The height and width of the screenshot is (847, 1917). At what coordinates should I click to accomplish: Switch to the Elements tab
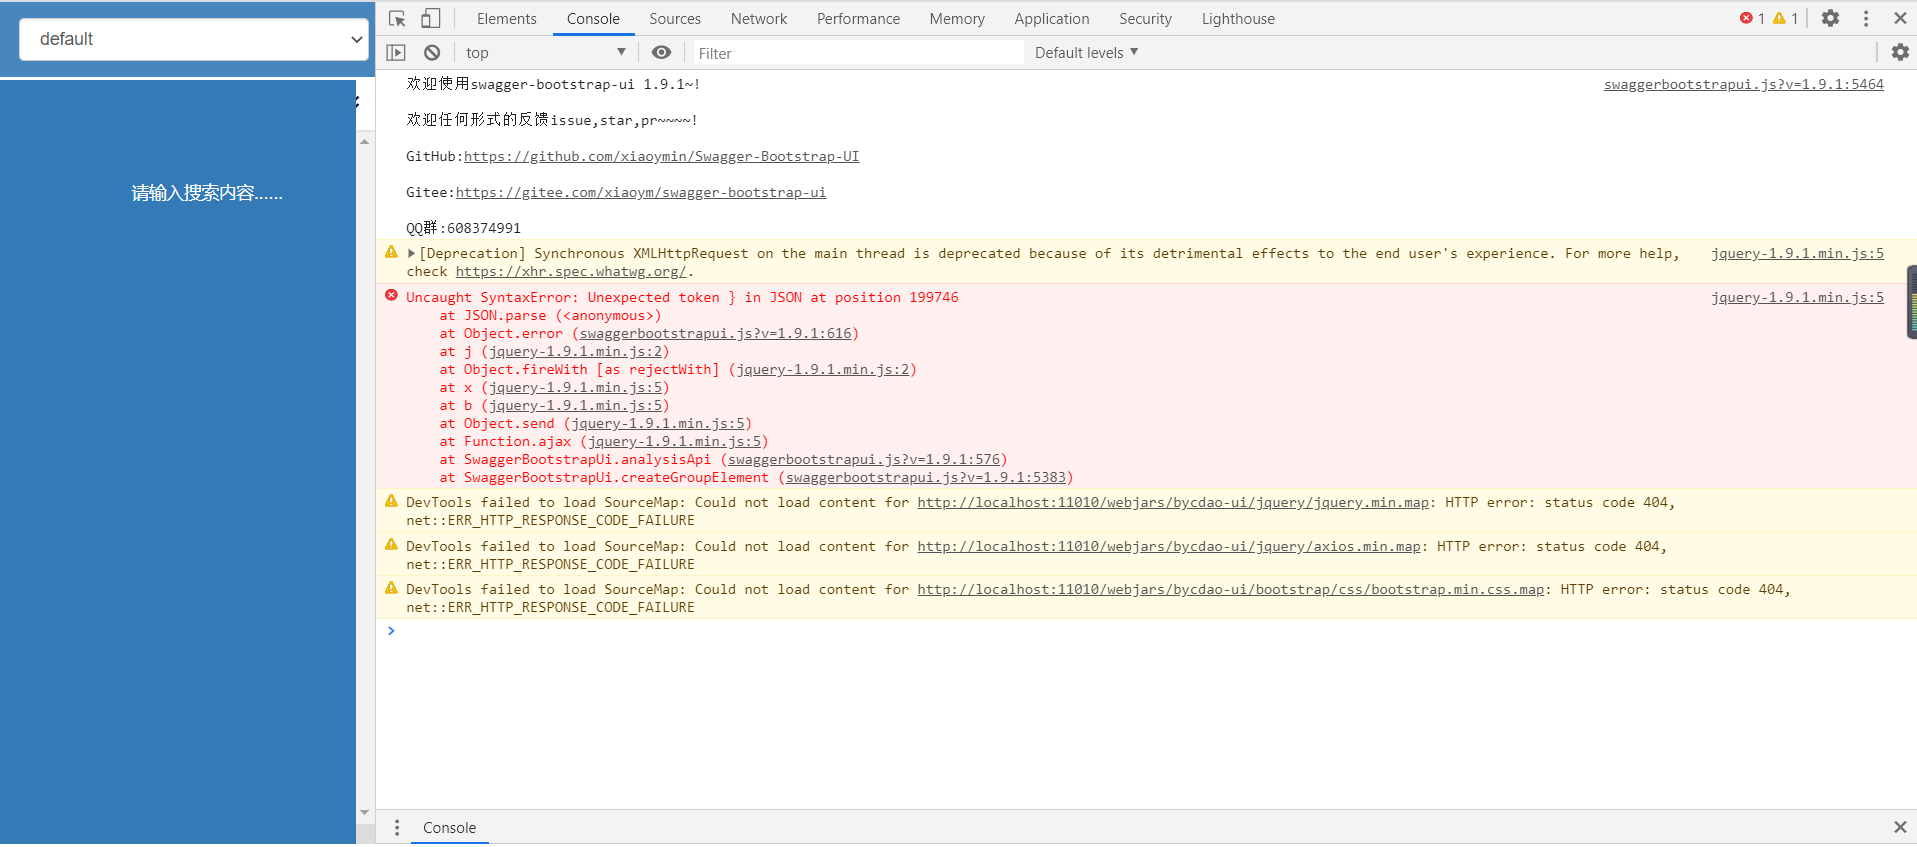click(506, 18)
